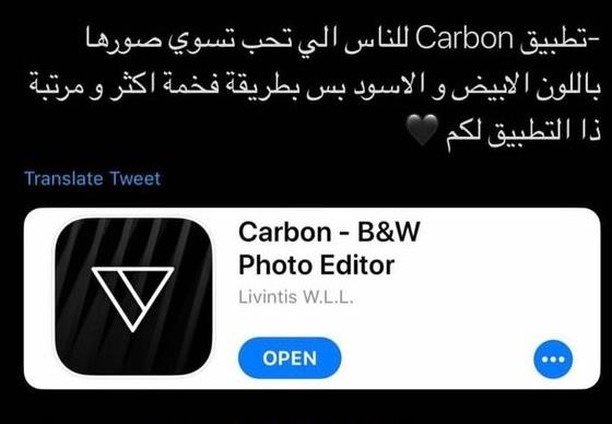Viewport: 612px width, 424px height.
Task: Launch the app with the OPEN button
Action: pos(290,358)
